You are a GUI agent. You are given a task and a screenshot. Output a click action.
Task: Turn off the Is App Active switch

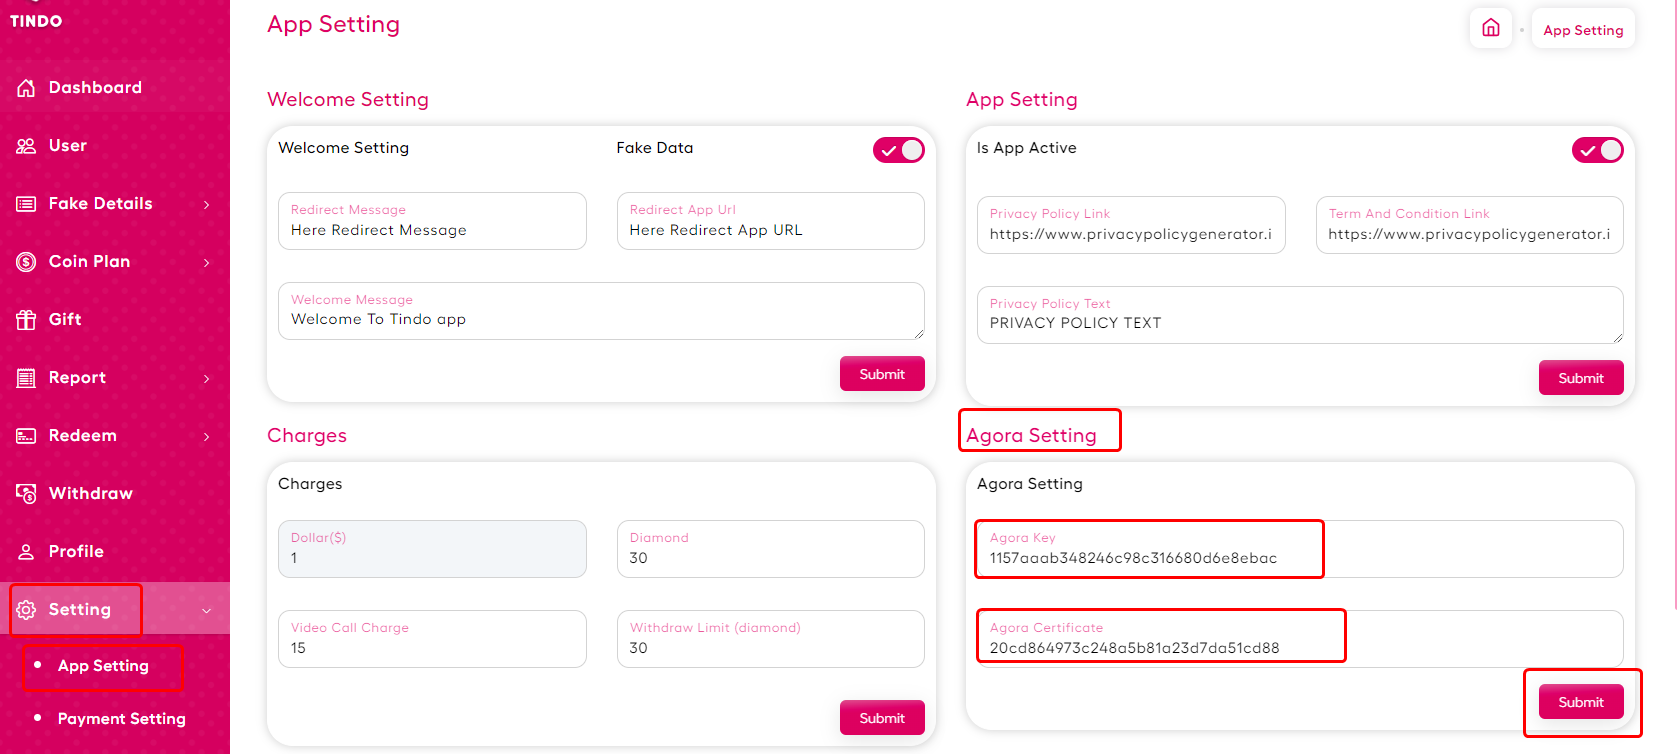[x=1597, y=150]
